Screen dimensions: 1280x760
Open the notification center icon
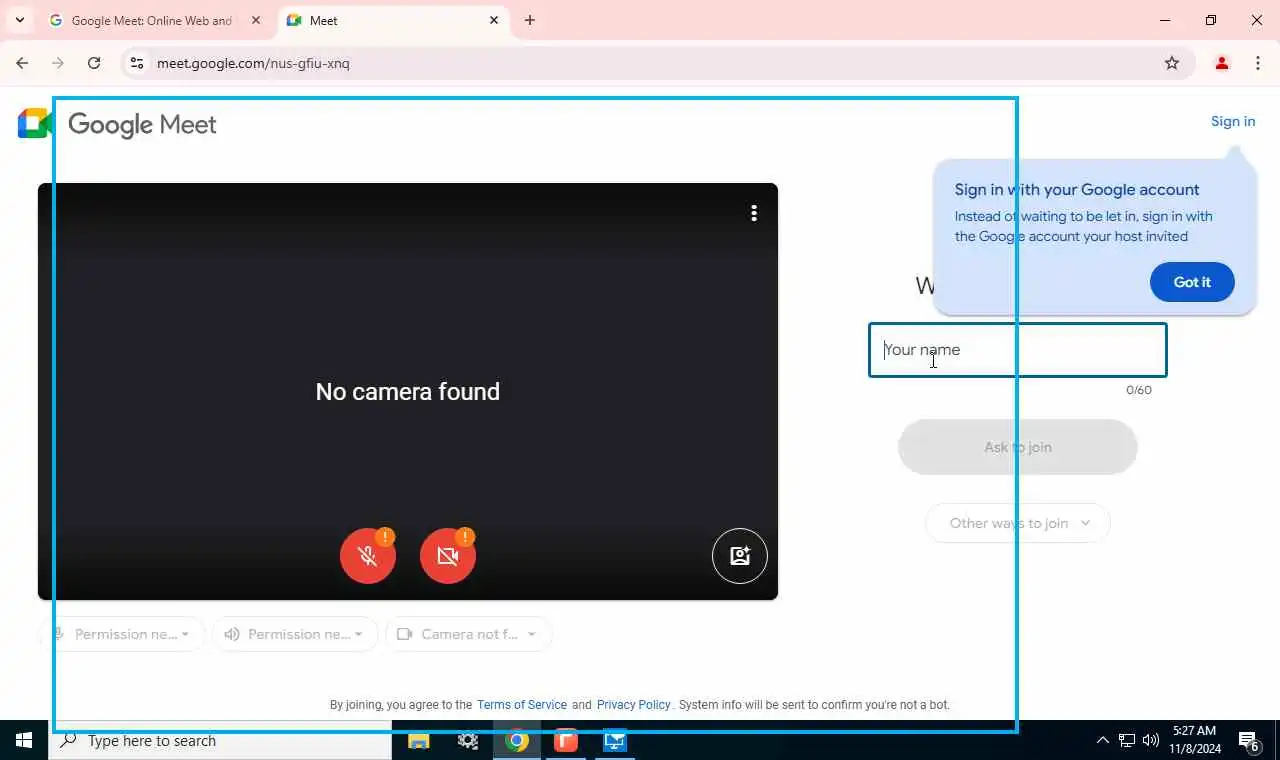tap(1249, 741)
